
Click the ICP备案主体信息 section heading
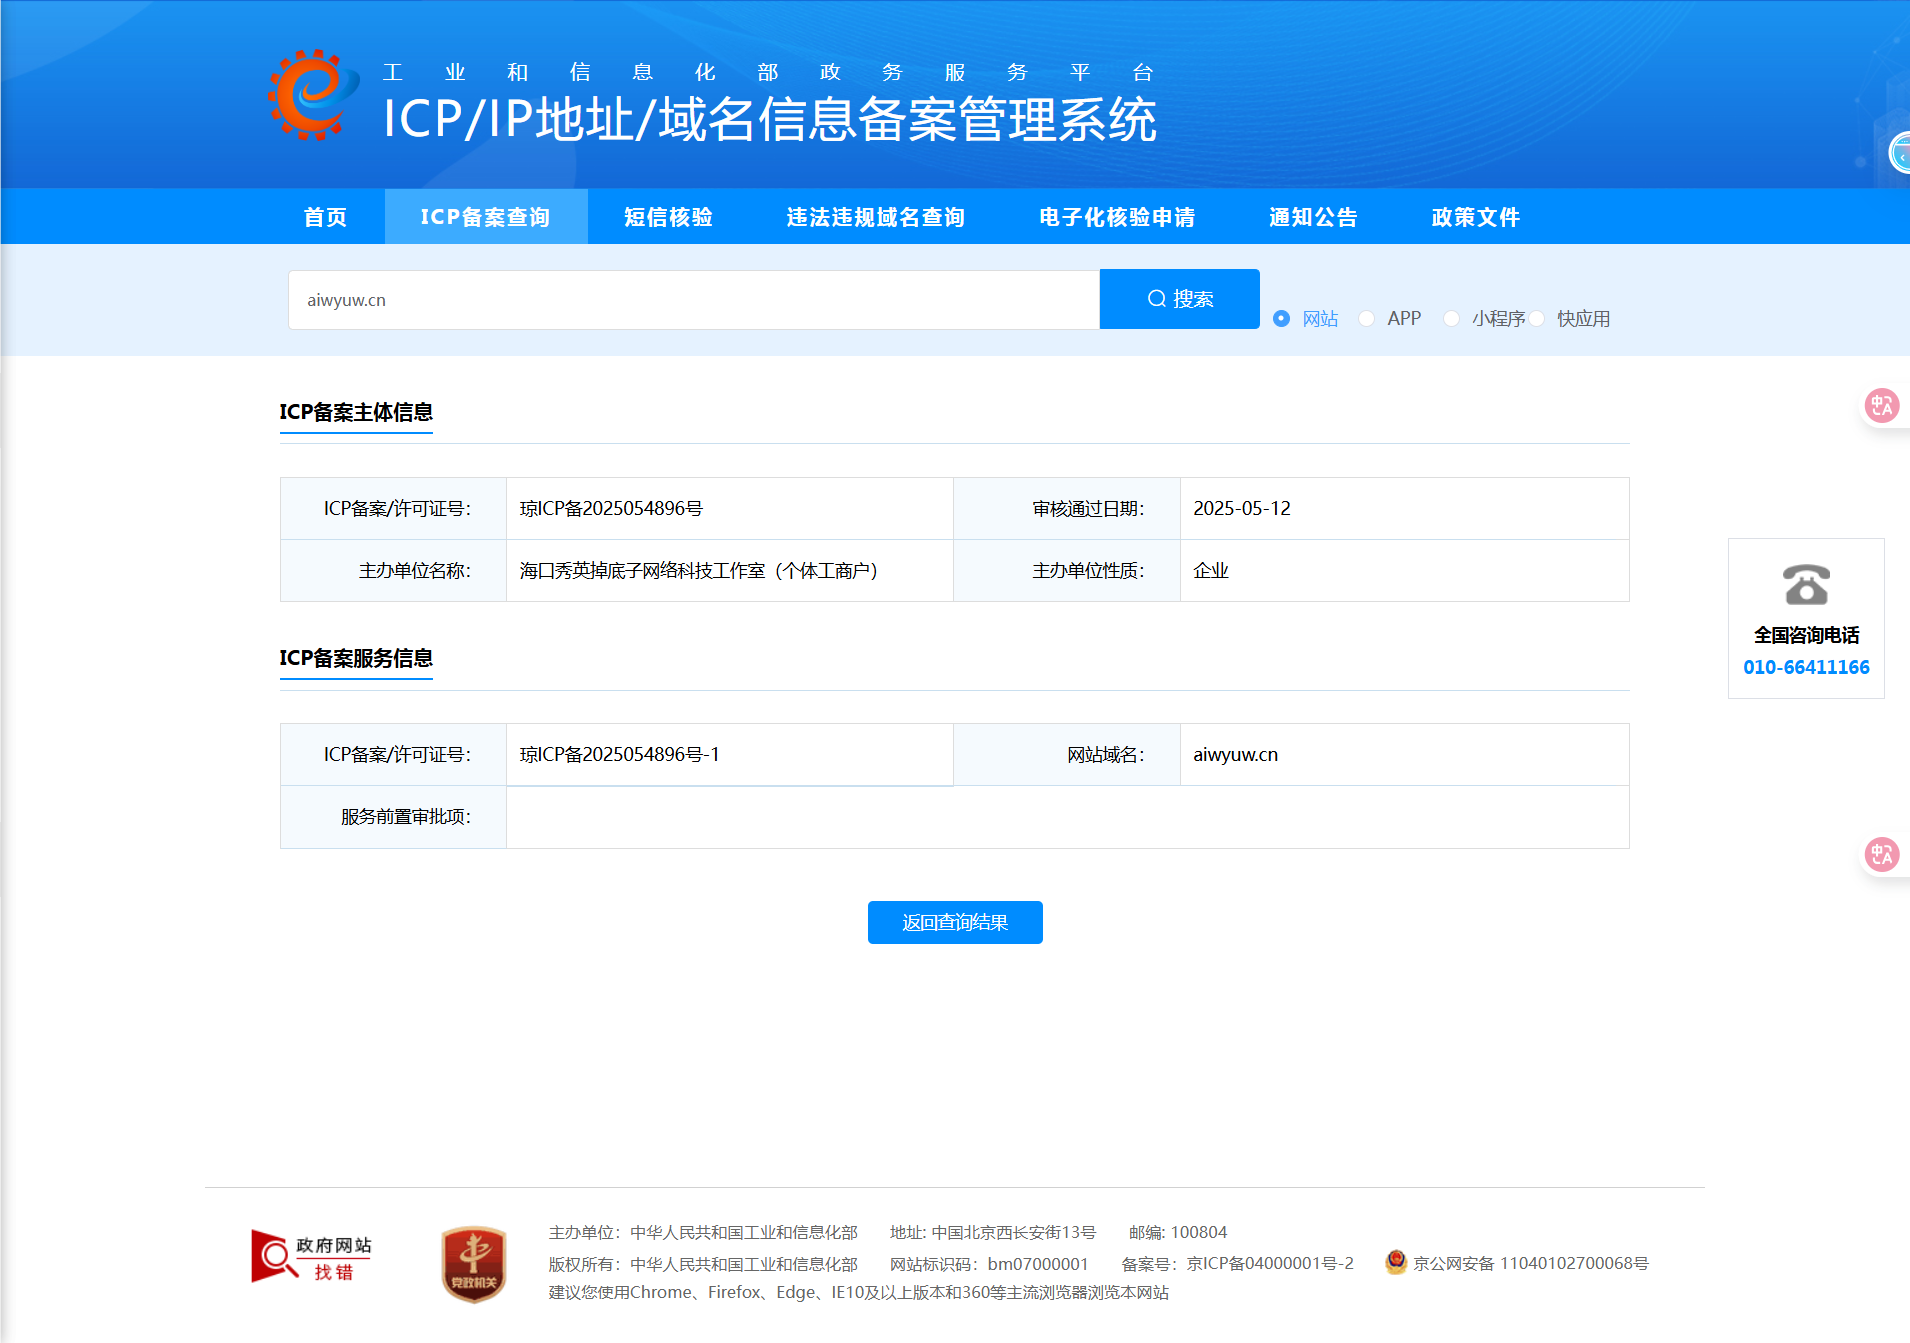pos(356,412)
